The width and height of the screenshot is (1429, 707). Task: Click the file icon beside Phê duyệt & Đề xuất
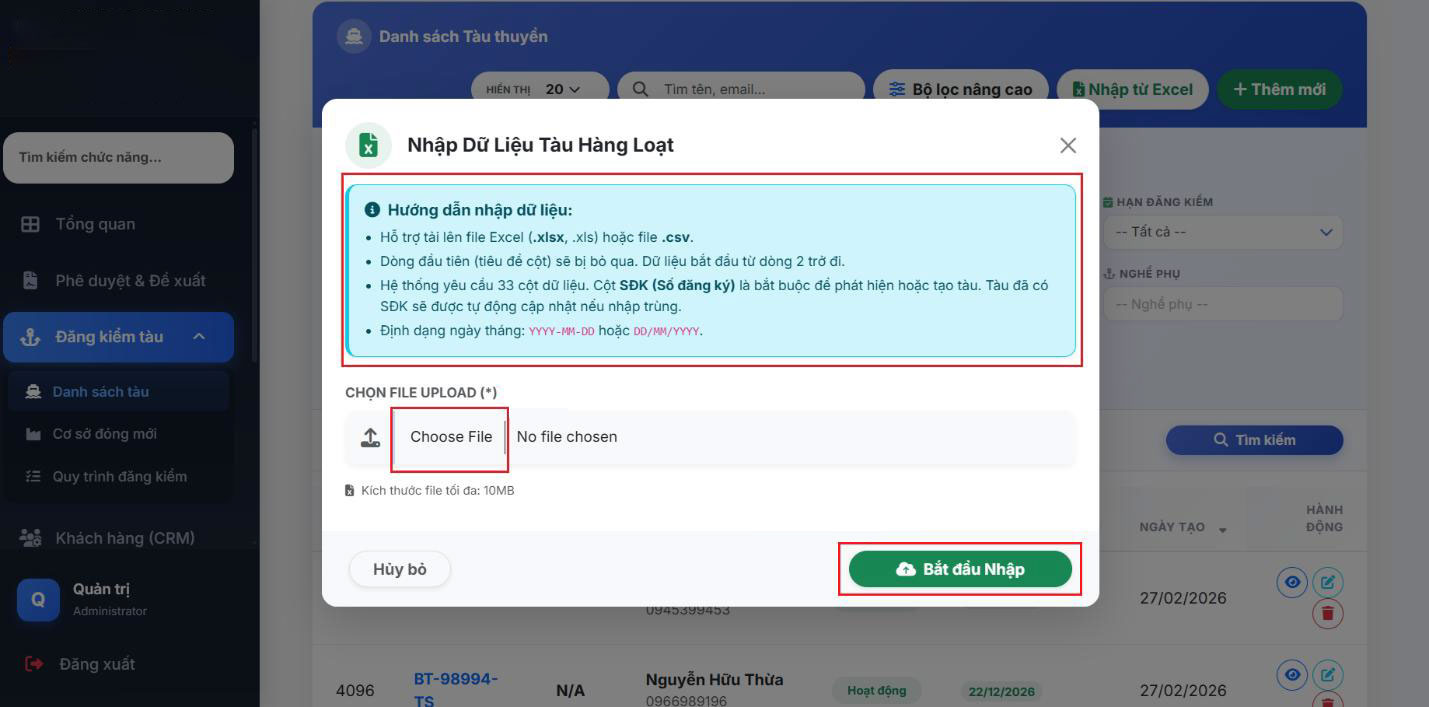(31, 280)
